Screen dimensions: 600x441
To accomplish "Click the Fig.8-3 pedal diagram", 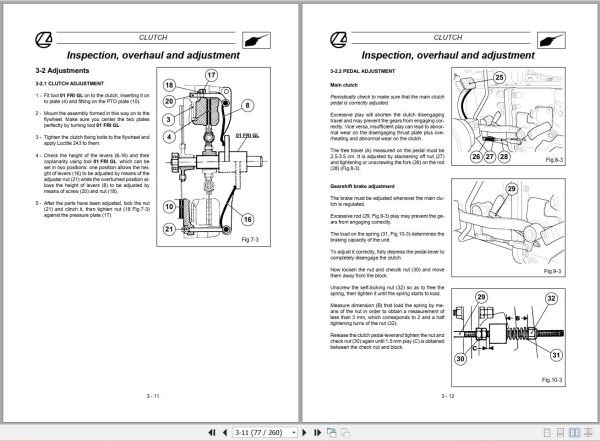I will 509,117.
